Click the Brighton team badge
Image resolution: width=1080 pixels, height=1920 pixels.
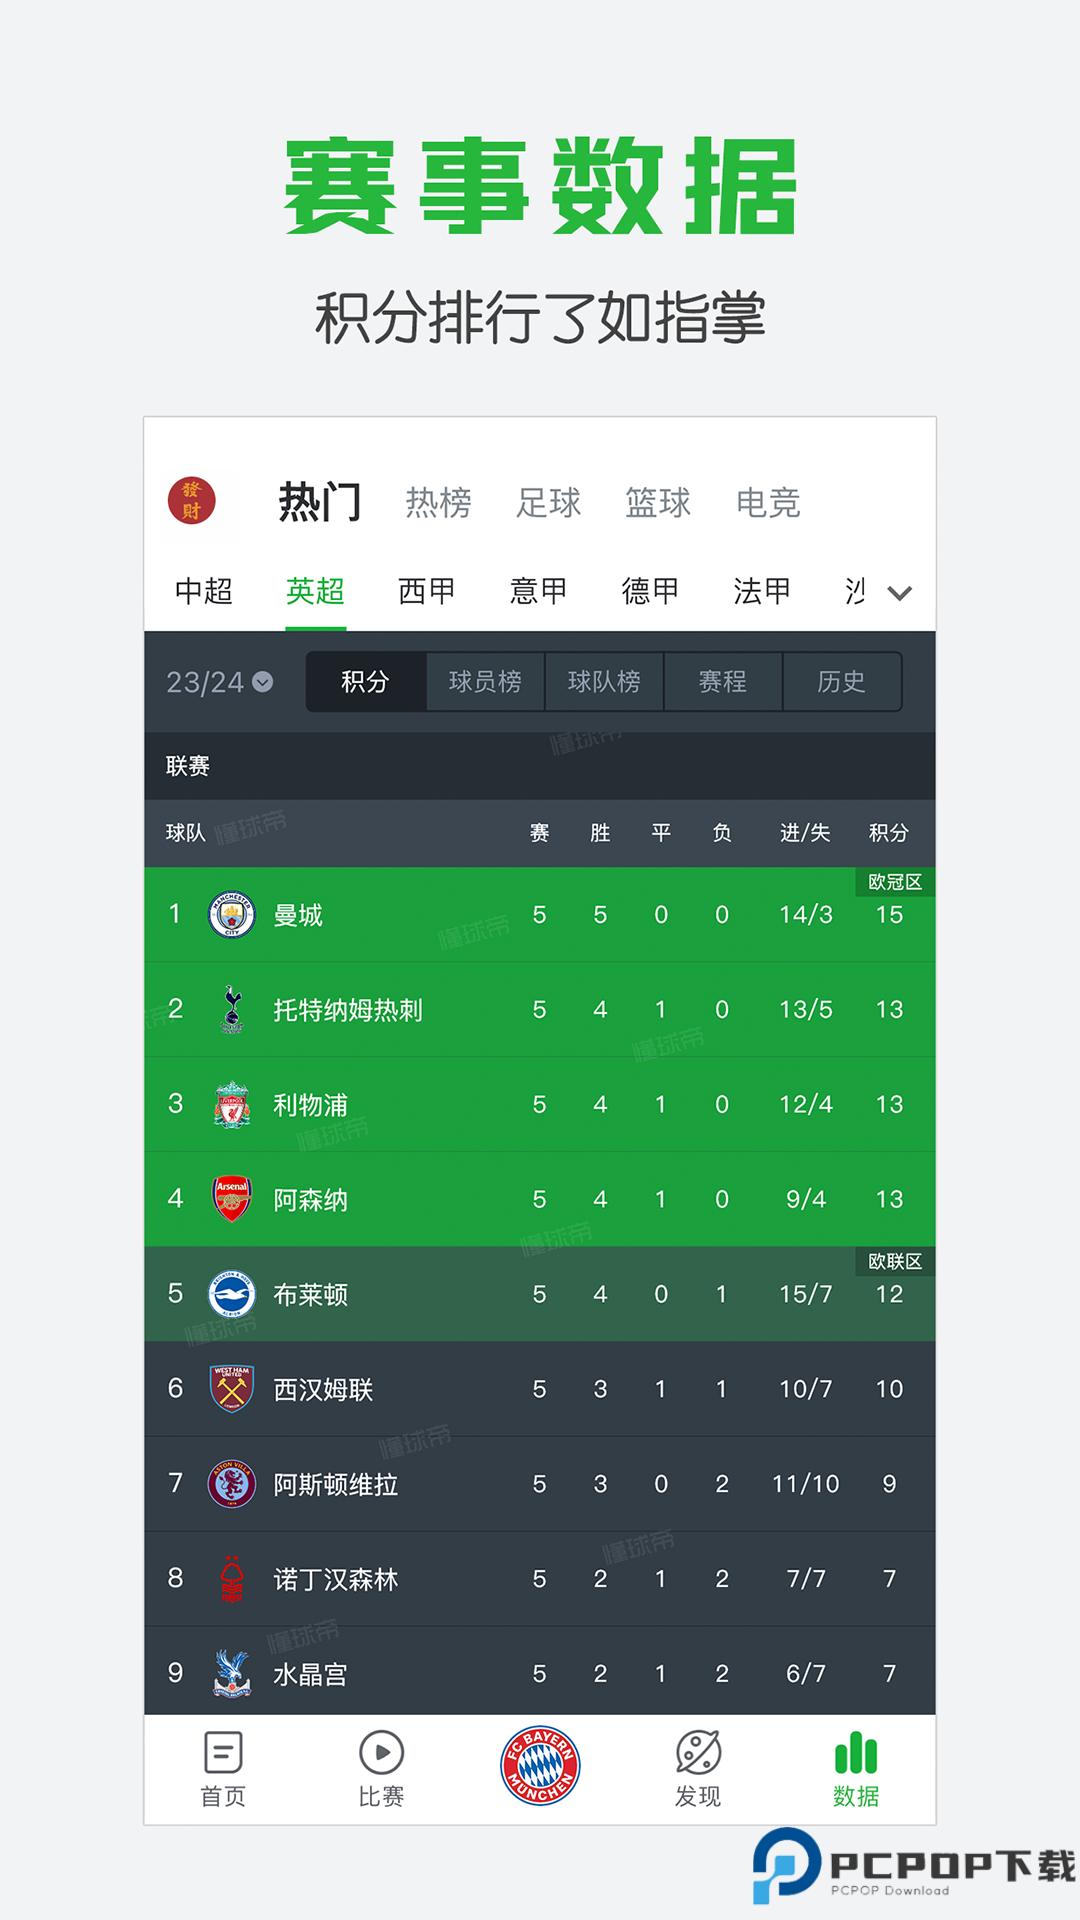click(x=231, y=1292)
